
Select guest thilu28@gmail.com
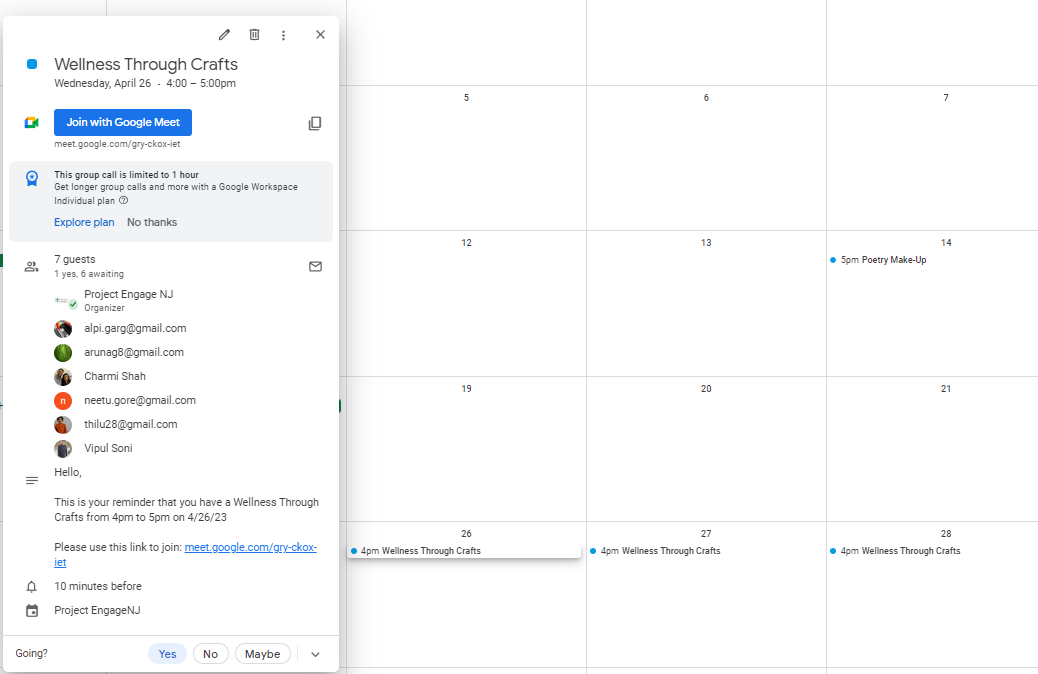[x=130, y=424]
